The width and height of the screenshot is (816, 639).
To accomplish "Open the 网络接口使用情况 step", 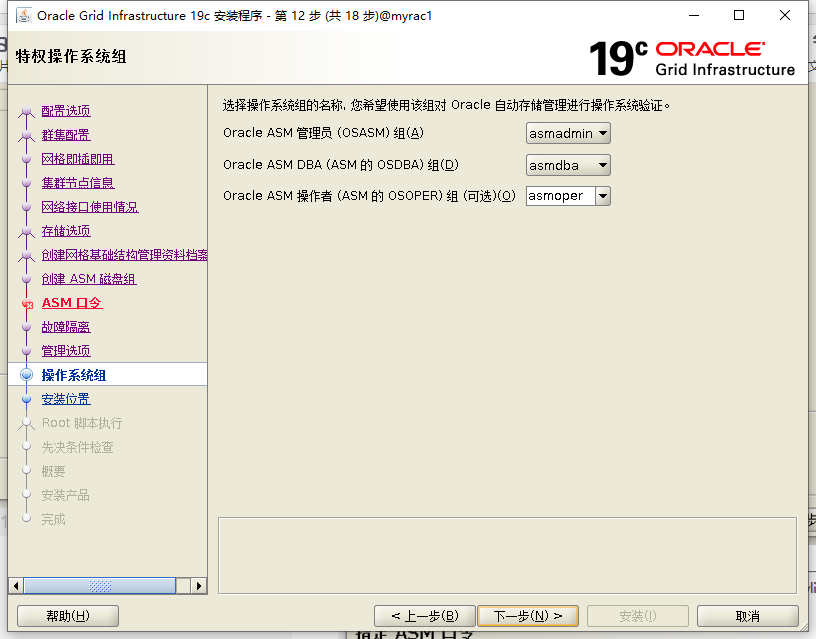I will [90, 207].
